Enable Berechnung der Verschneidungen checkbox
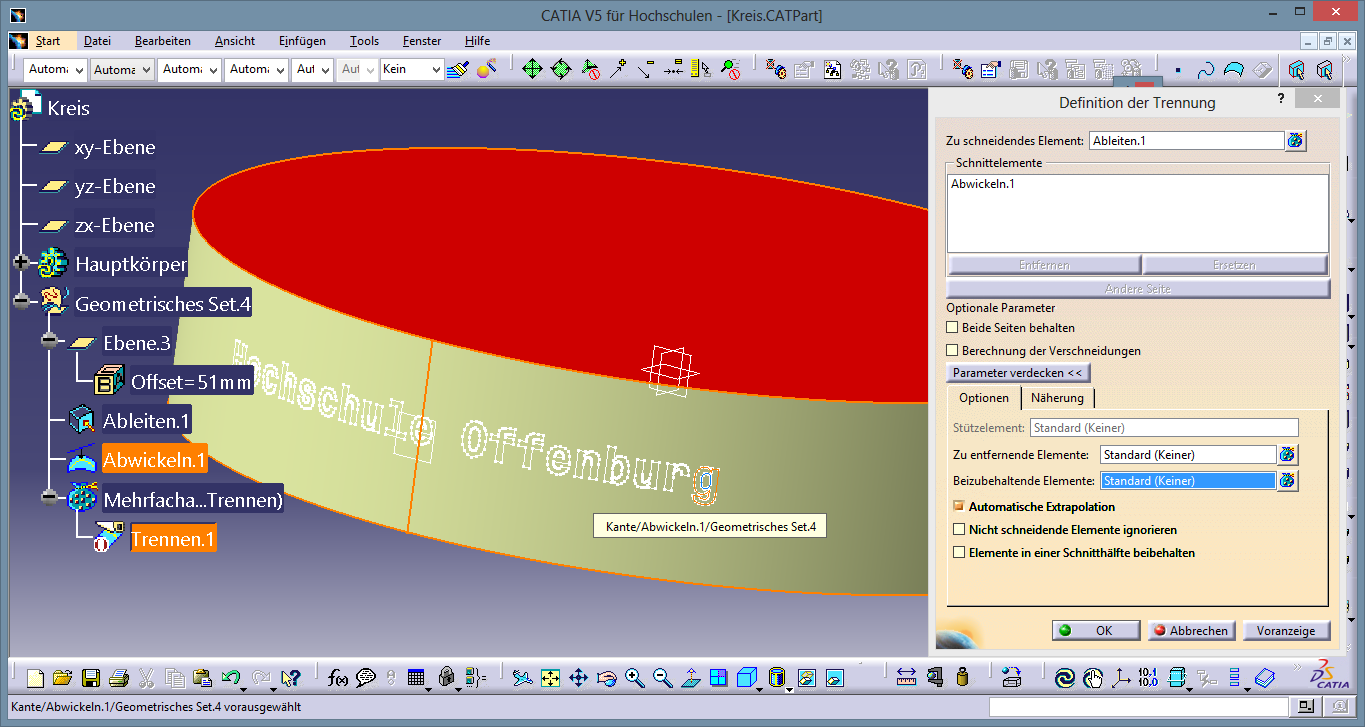The width and height of the screenshot is (1365, 727). pyautogui.click(x=953, y=351)
